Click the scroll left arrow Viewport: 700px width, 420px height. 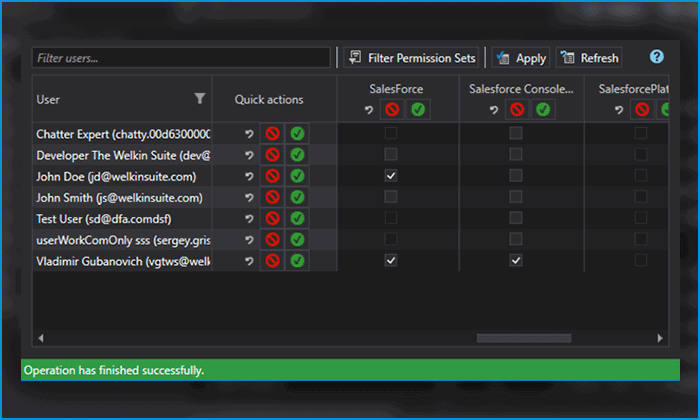[x=41, y=338]
